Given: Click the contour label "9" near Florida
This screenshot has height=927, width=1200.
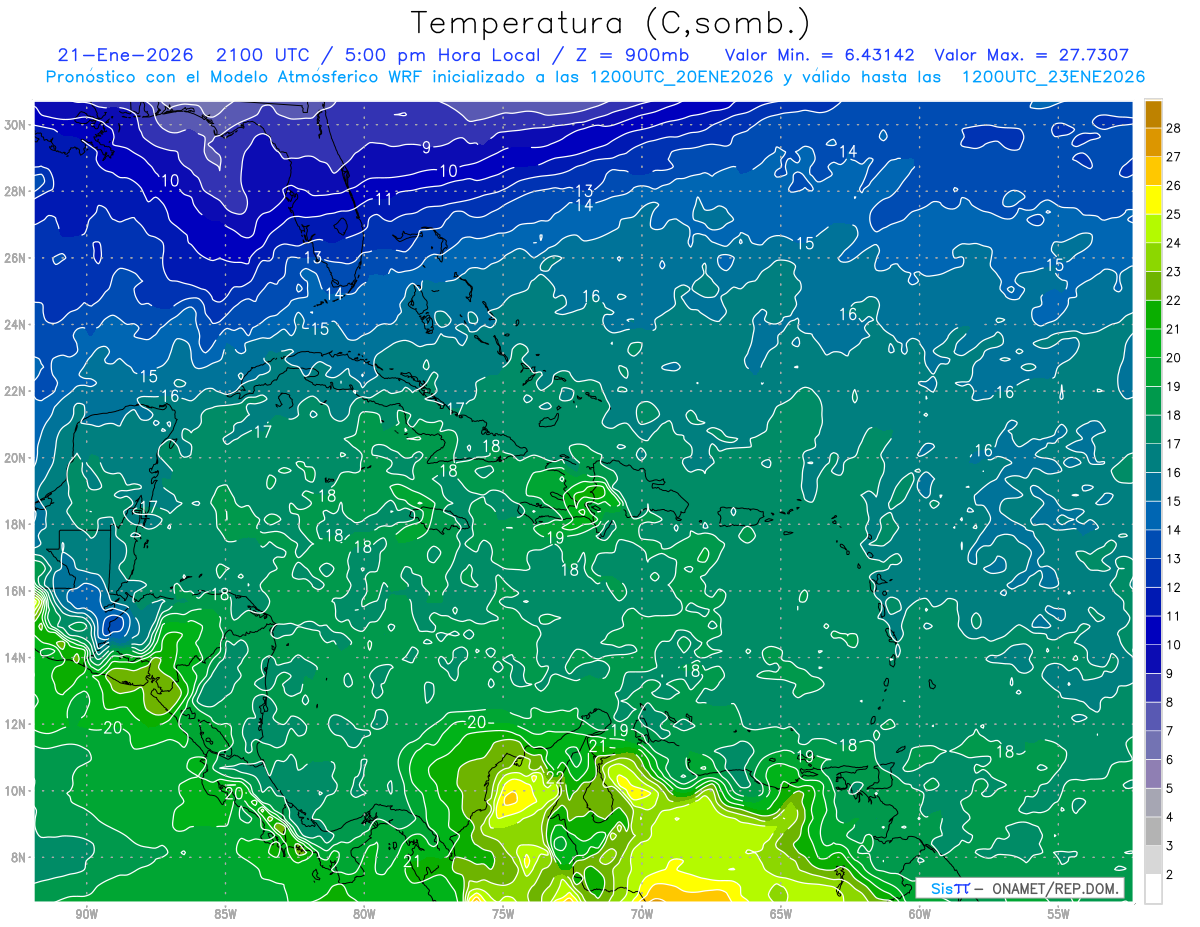Looking at the screenshot, I should [426, 148].
